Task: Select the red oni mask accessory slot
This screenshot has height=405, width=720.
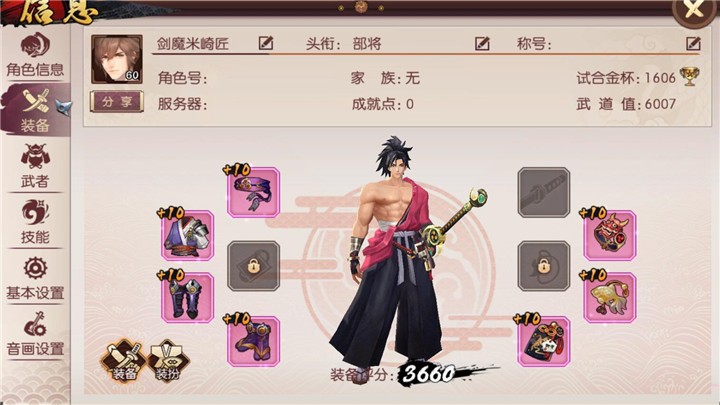Action: coord(610,236)
